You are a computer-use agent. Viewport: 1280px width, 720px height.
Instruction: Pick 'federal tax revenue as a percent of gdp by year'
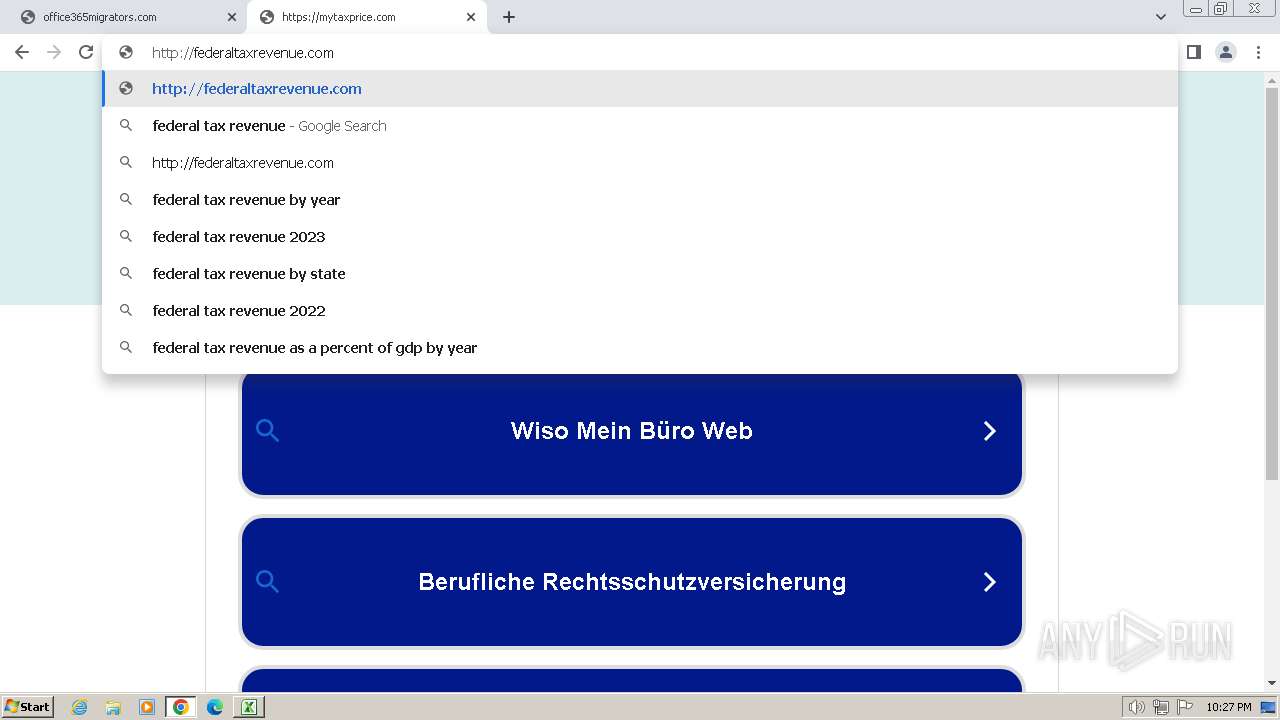[640, 348]
